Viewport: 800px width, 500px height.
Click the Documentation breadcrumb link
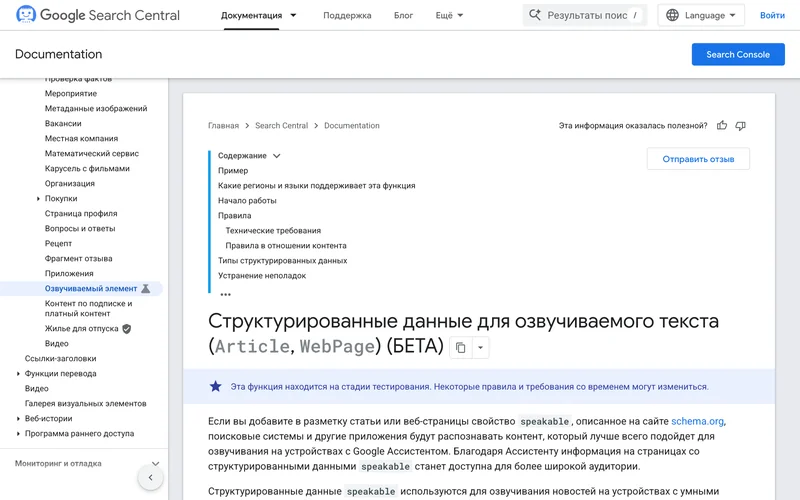point(352,126)
